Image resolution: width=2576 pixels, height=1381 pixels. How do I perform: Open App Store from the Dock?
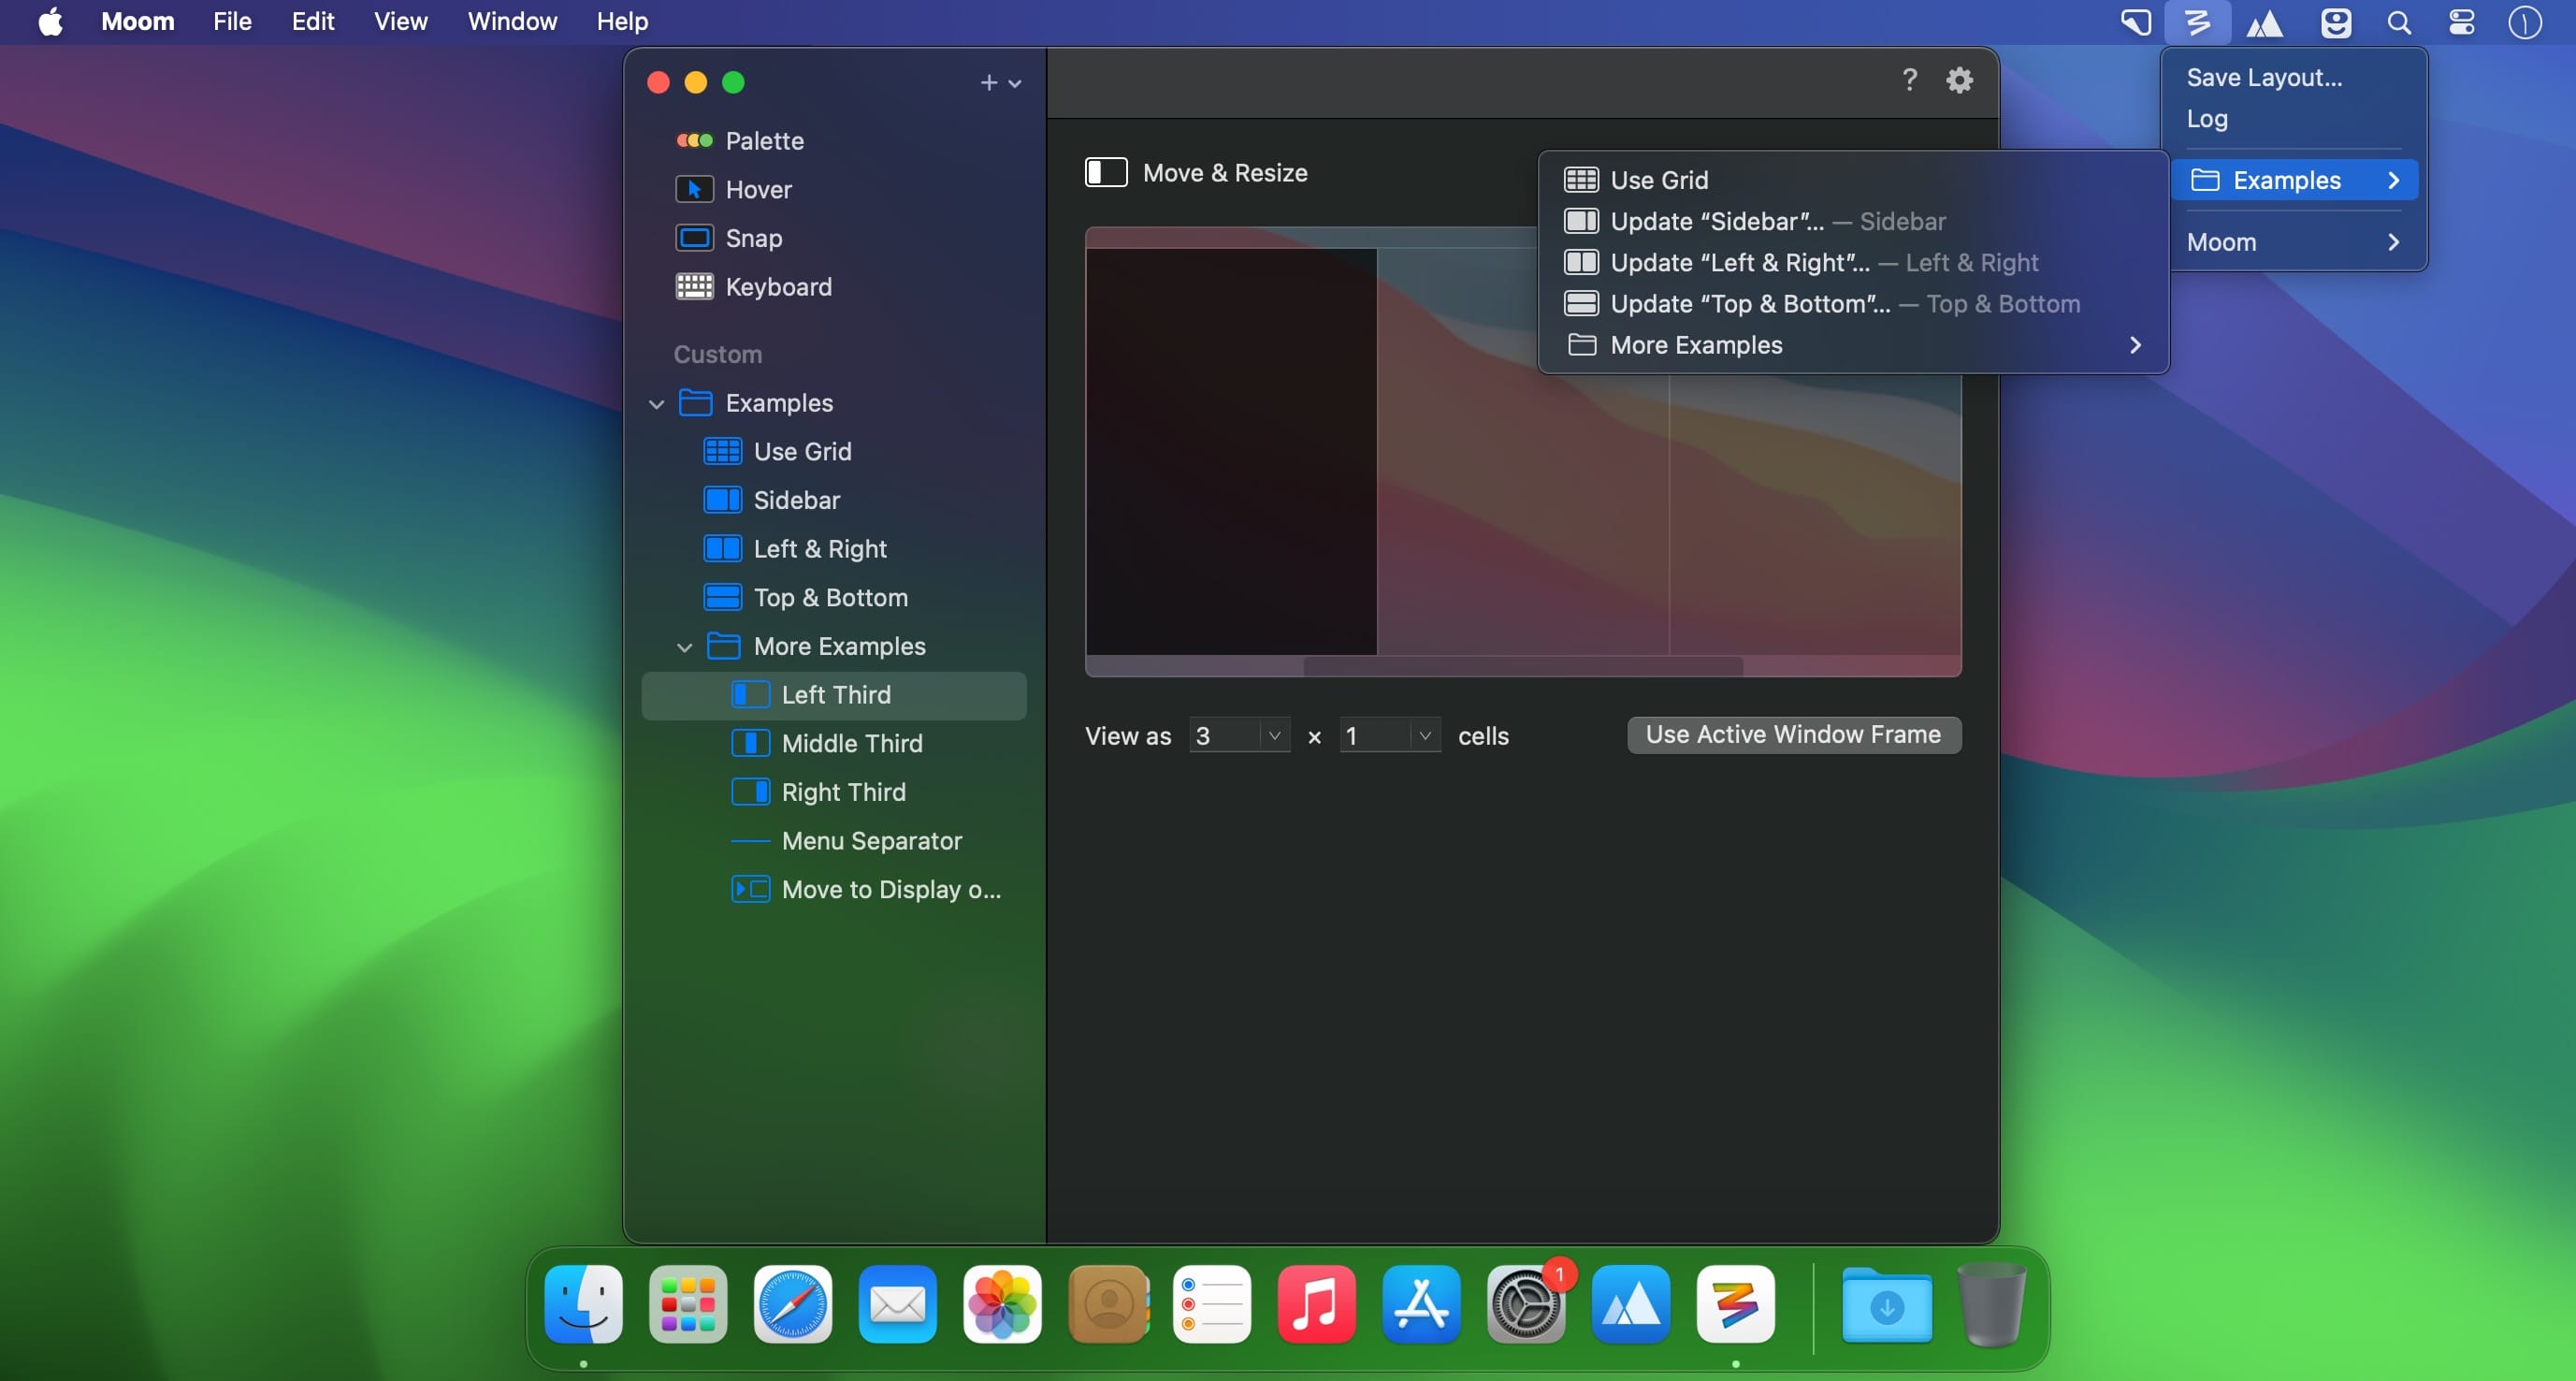[x=1421, y=1304]
